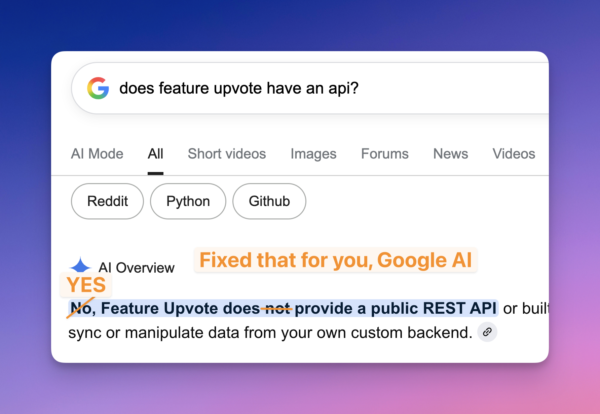Switch to the AI Mode tab
The height and width of the screenshot is (414, 600).
(97, 154)
